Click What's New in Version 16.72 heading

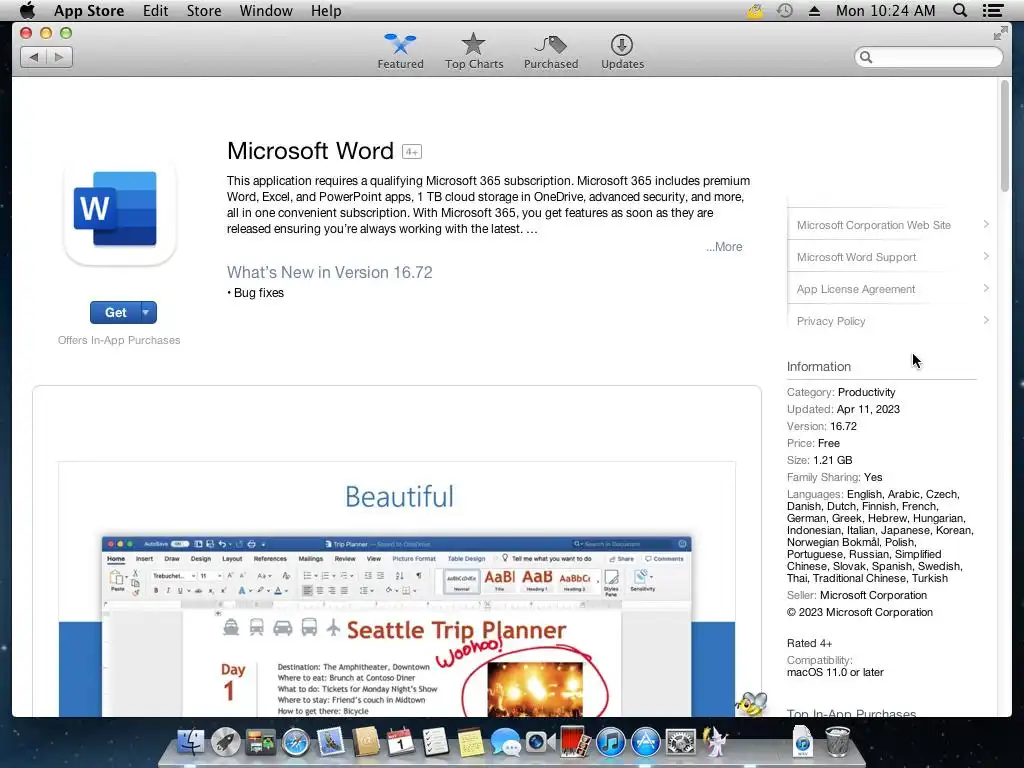coord(330,272)
